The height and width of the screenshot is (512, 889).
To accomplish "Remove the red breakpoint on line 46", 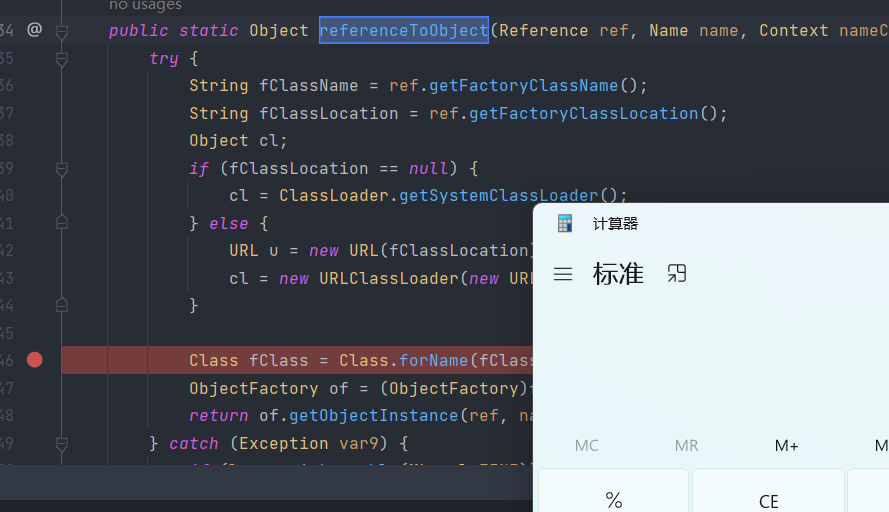I will pyautogui.click(x=35, y=360).
